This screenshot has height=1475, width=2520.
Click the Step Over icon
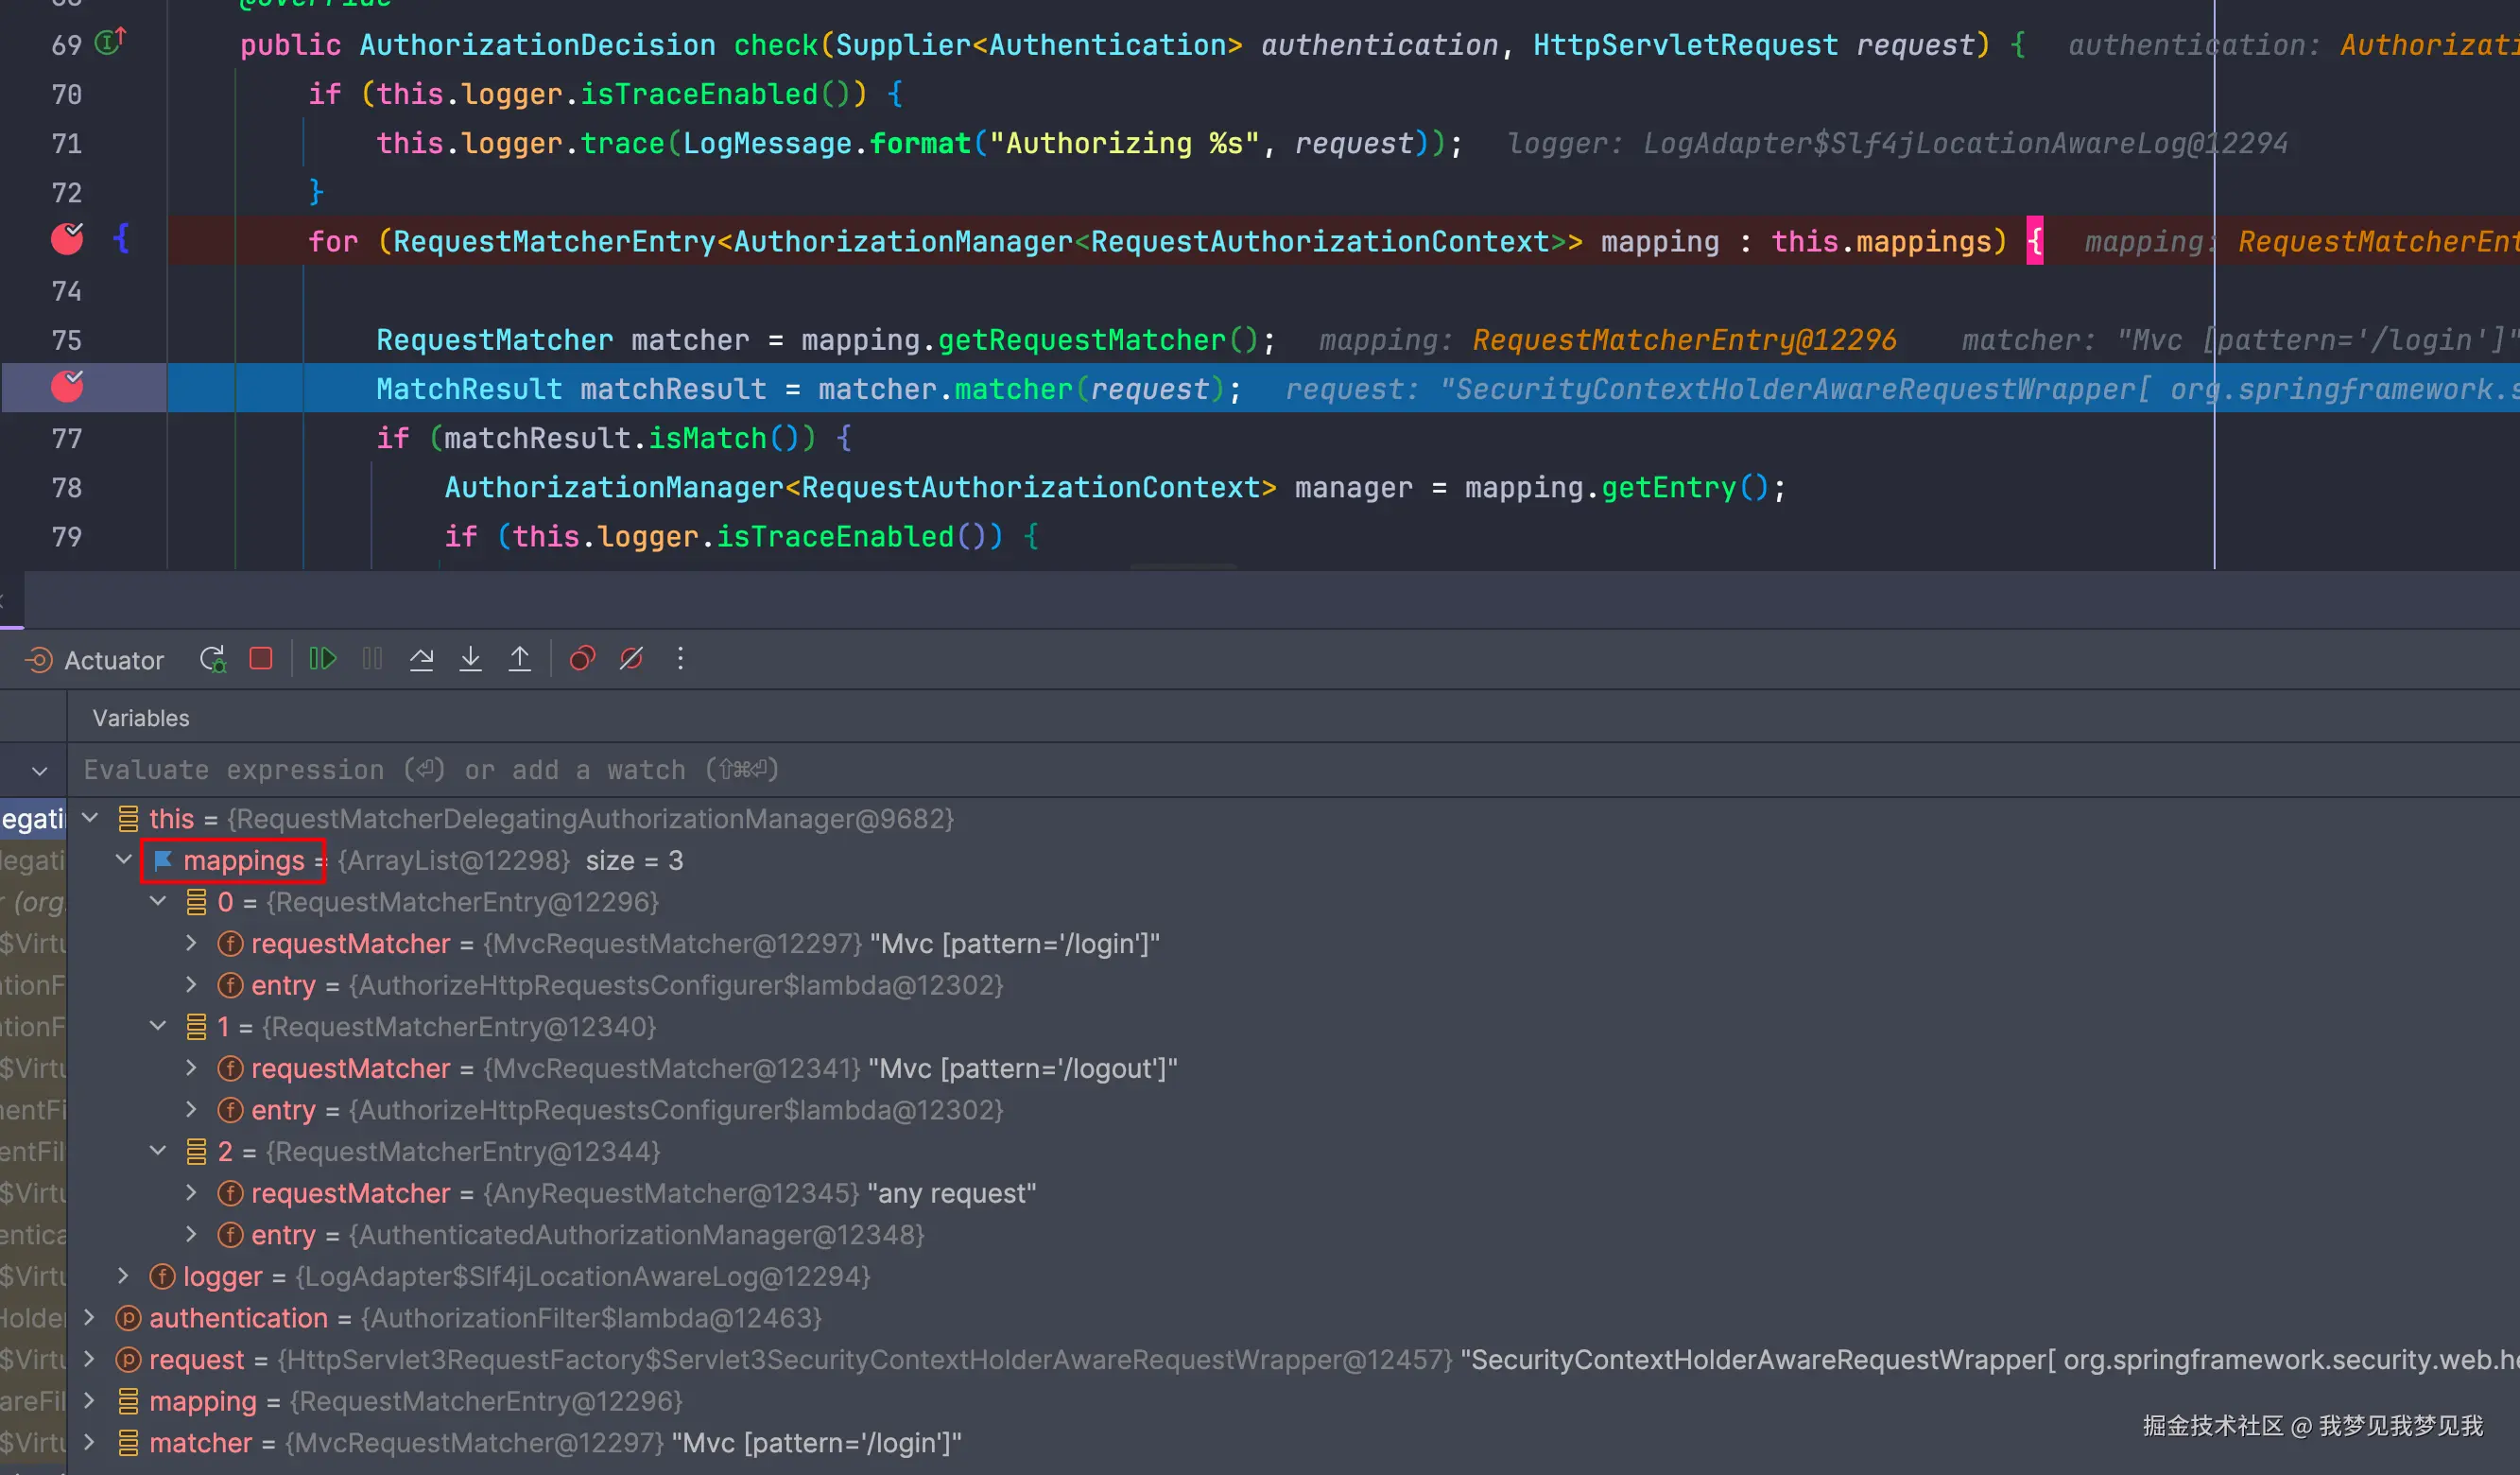421,659
